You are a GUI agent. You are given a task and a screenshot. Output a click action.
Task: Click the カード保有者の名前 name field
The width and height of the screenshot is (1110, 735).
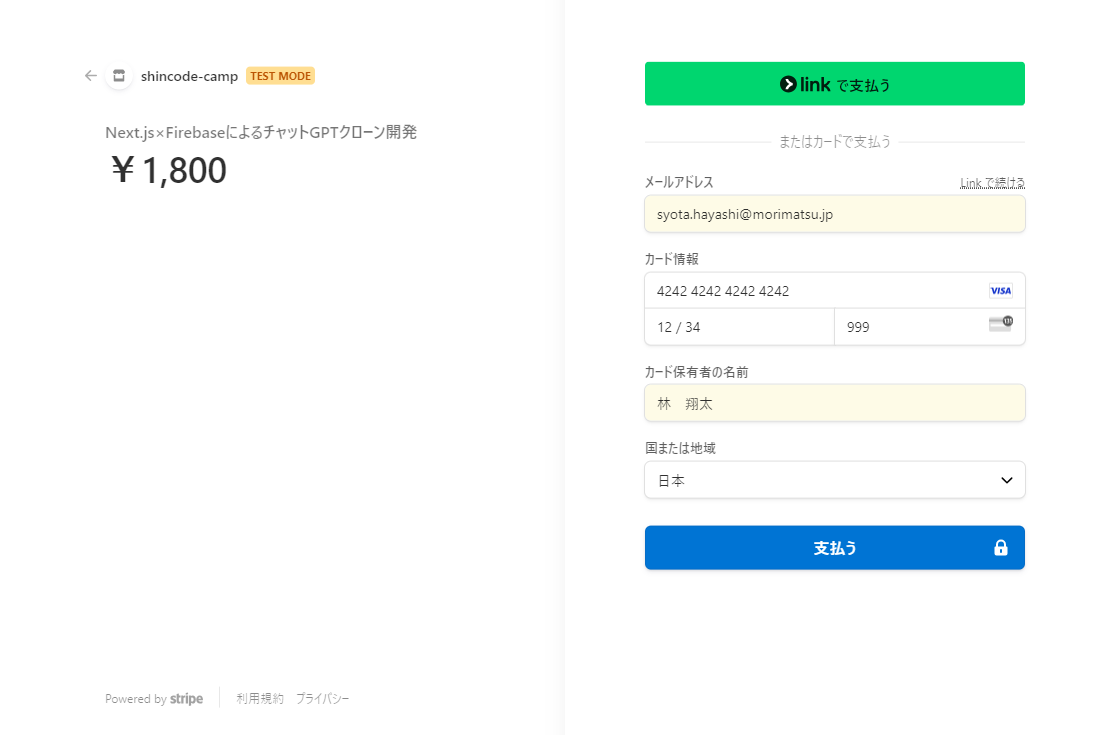point(835,403)
